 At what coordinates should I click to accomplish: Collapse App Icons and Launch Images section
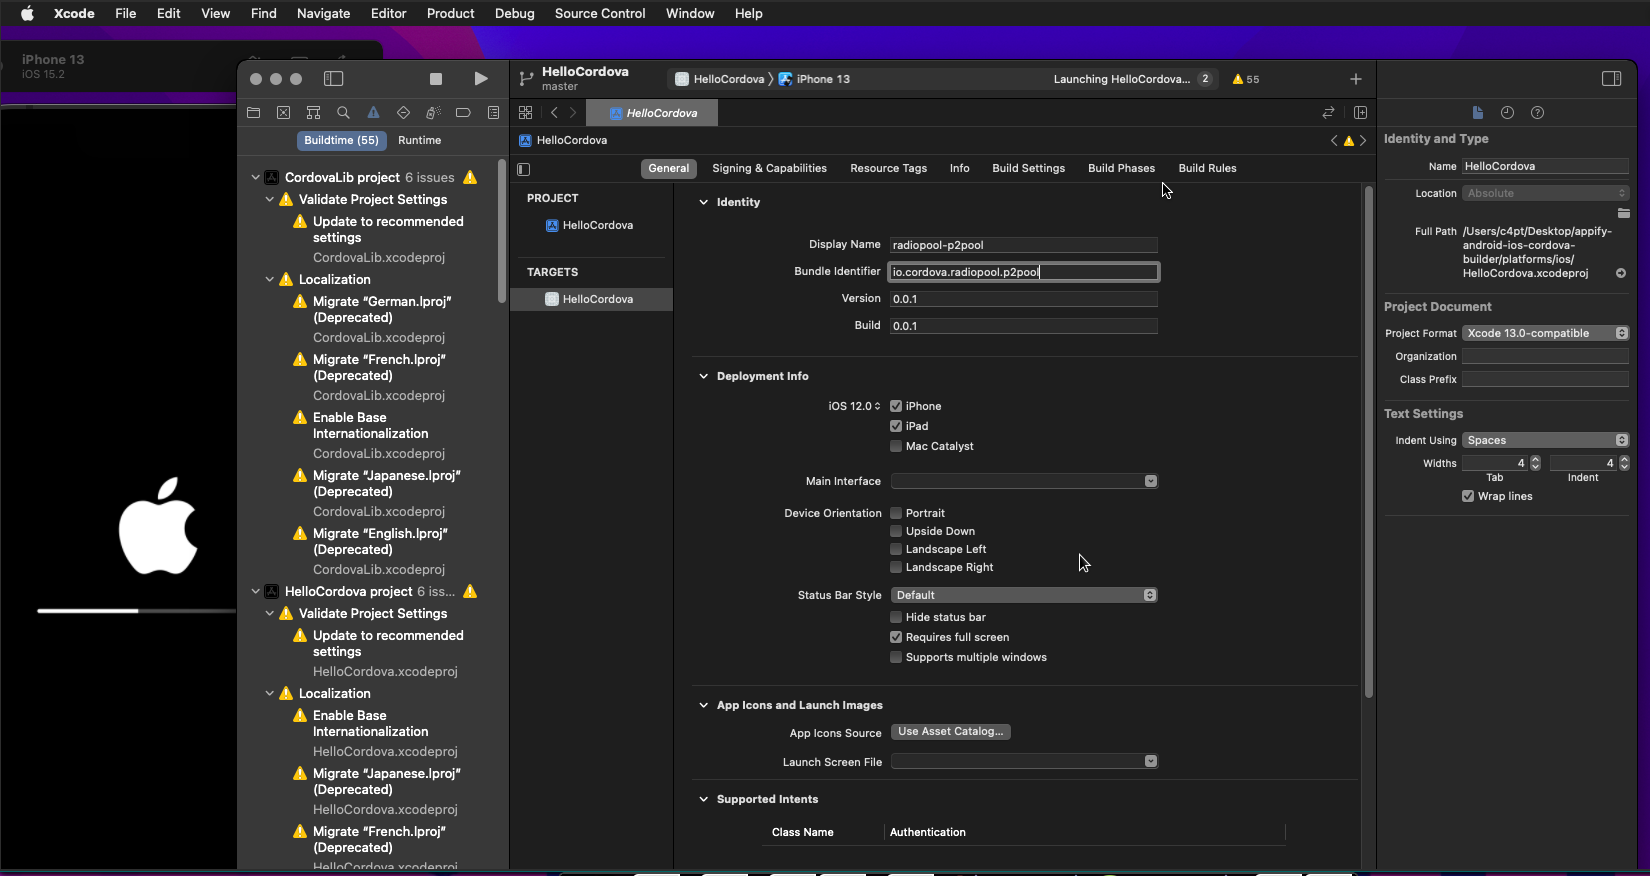[703, 705]
